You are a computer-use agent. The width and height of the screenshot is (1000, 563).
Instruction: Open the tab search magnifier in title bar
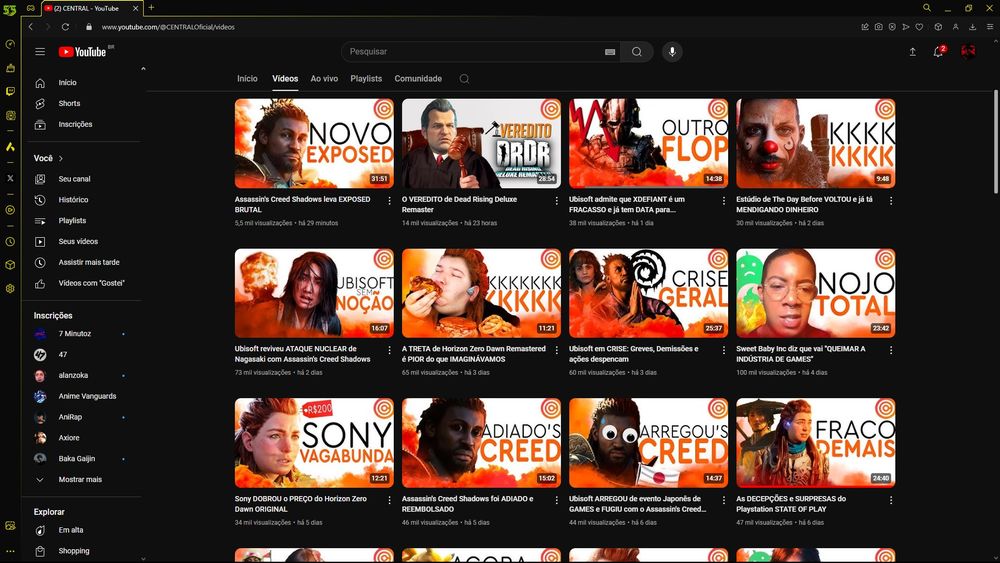point(927,8)
